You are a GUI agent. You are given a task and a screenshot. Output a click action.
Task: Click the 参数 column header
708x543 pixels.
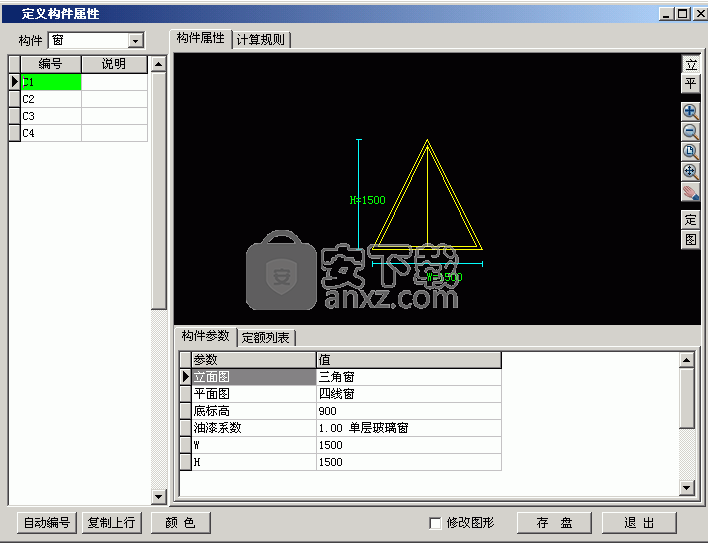[254, 360]
